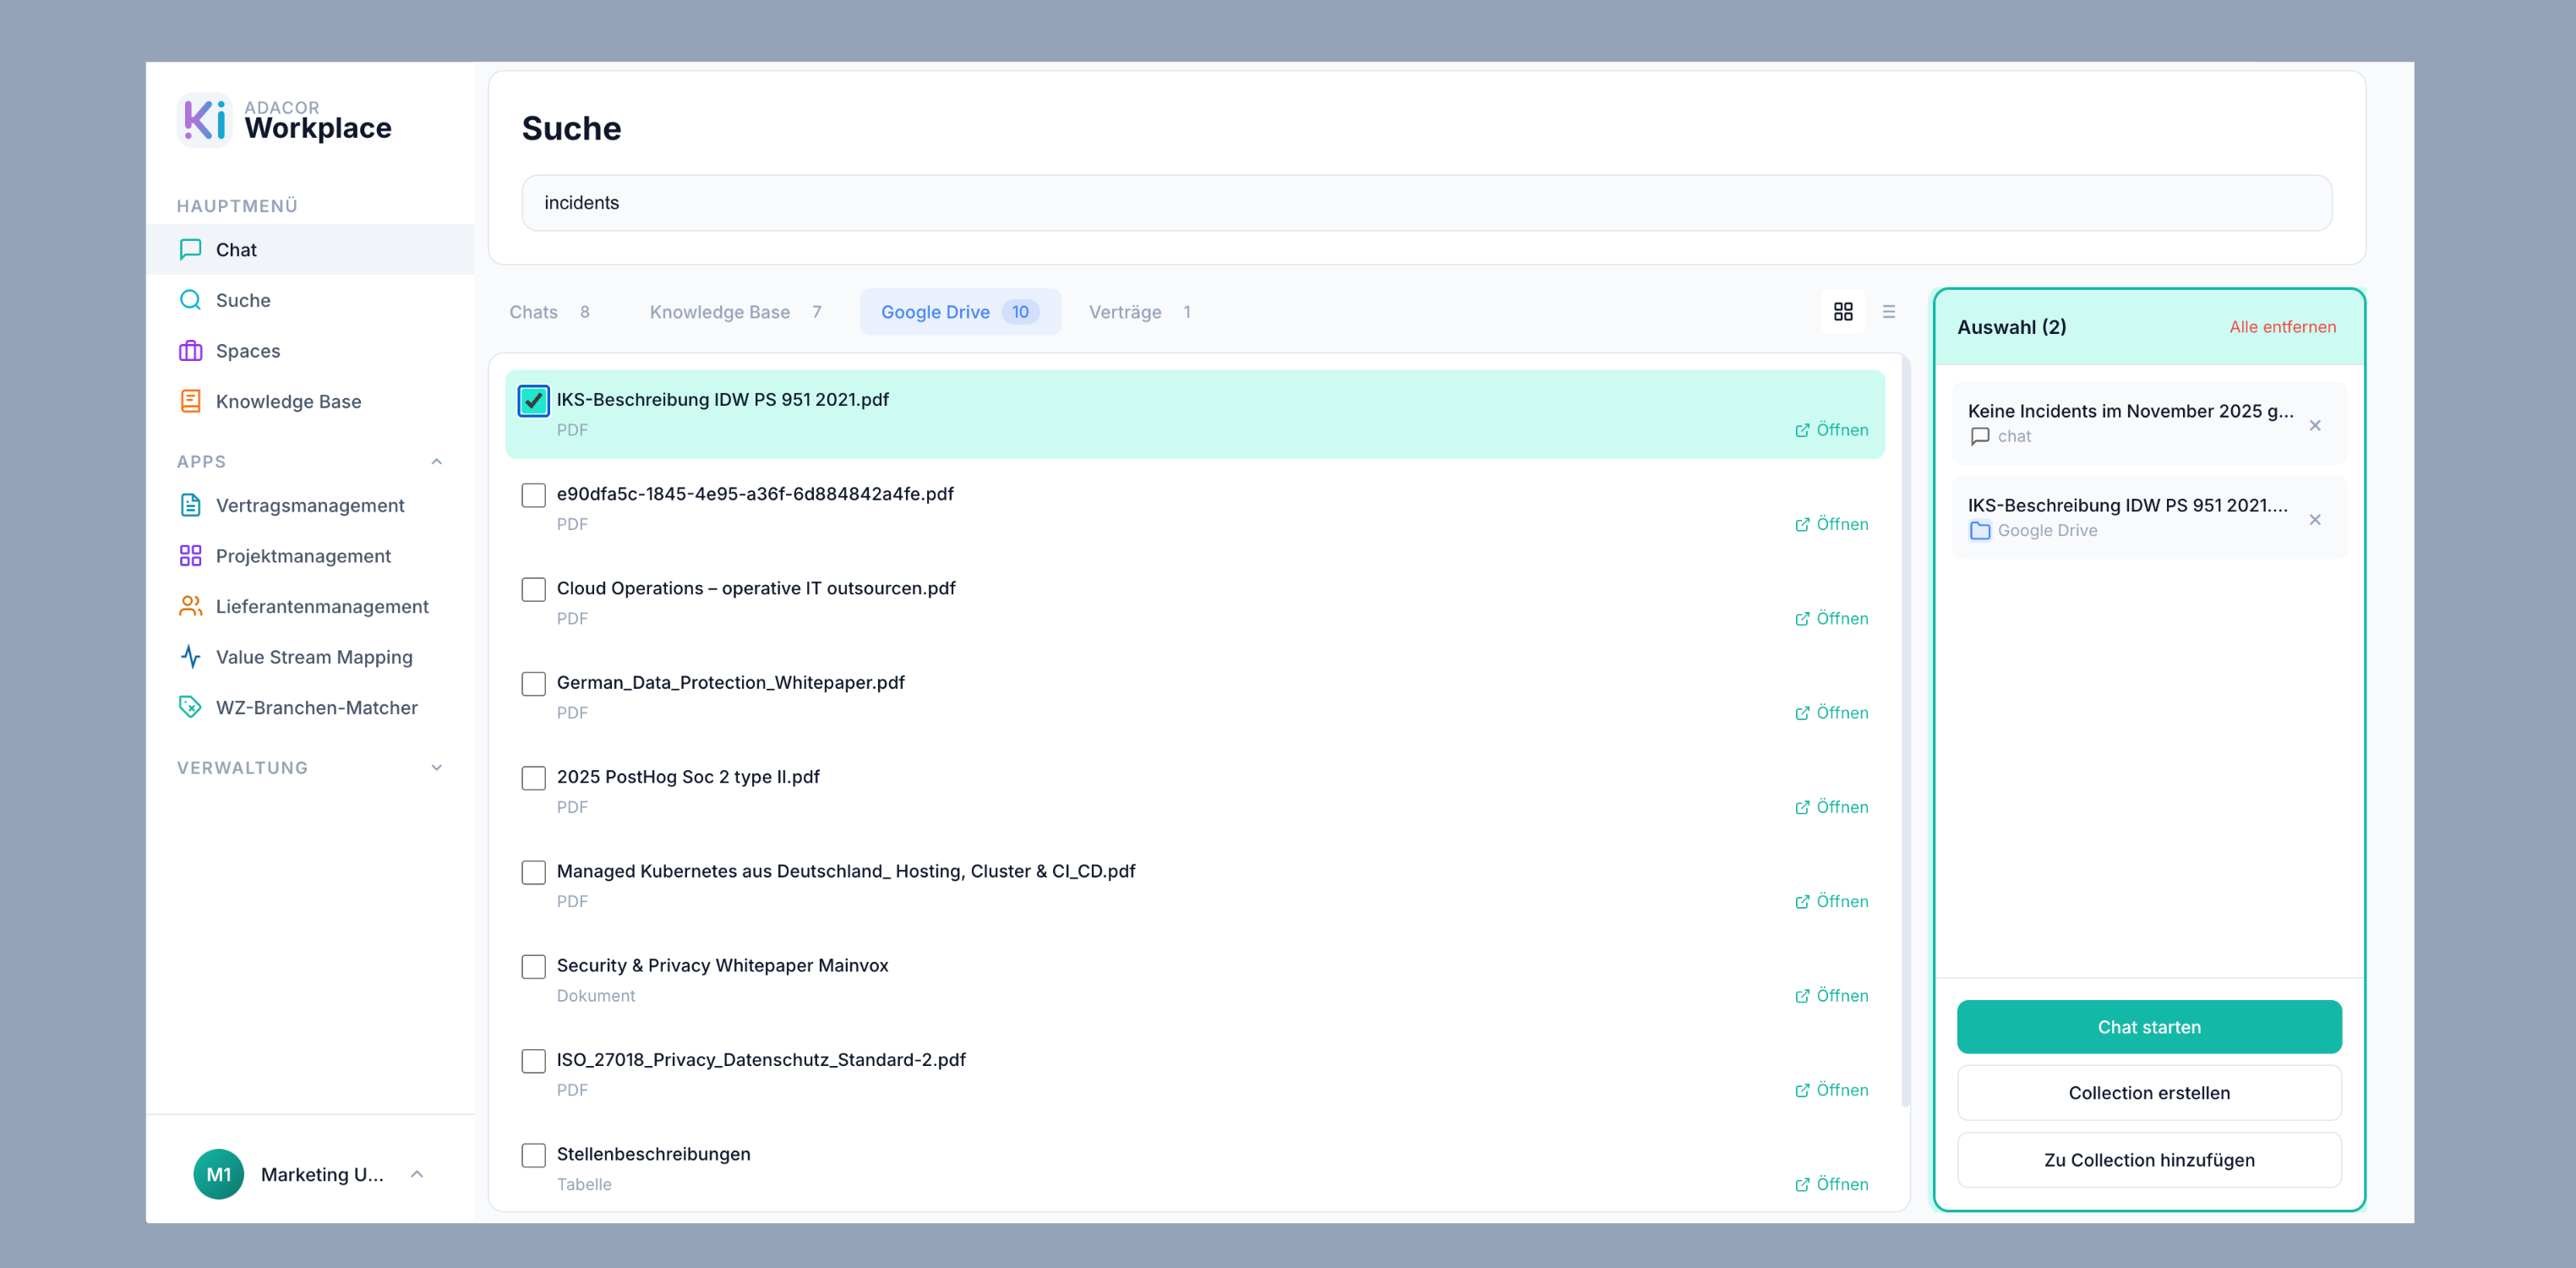2576x1268 pixels.
Task: Click open icon for Security & Privacy Whitepaper
Action: (1802, 996)
